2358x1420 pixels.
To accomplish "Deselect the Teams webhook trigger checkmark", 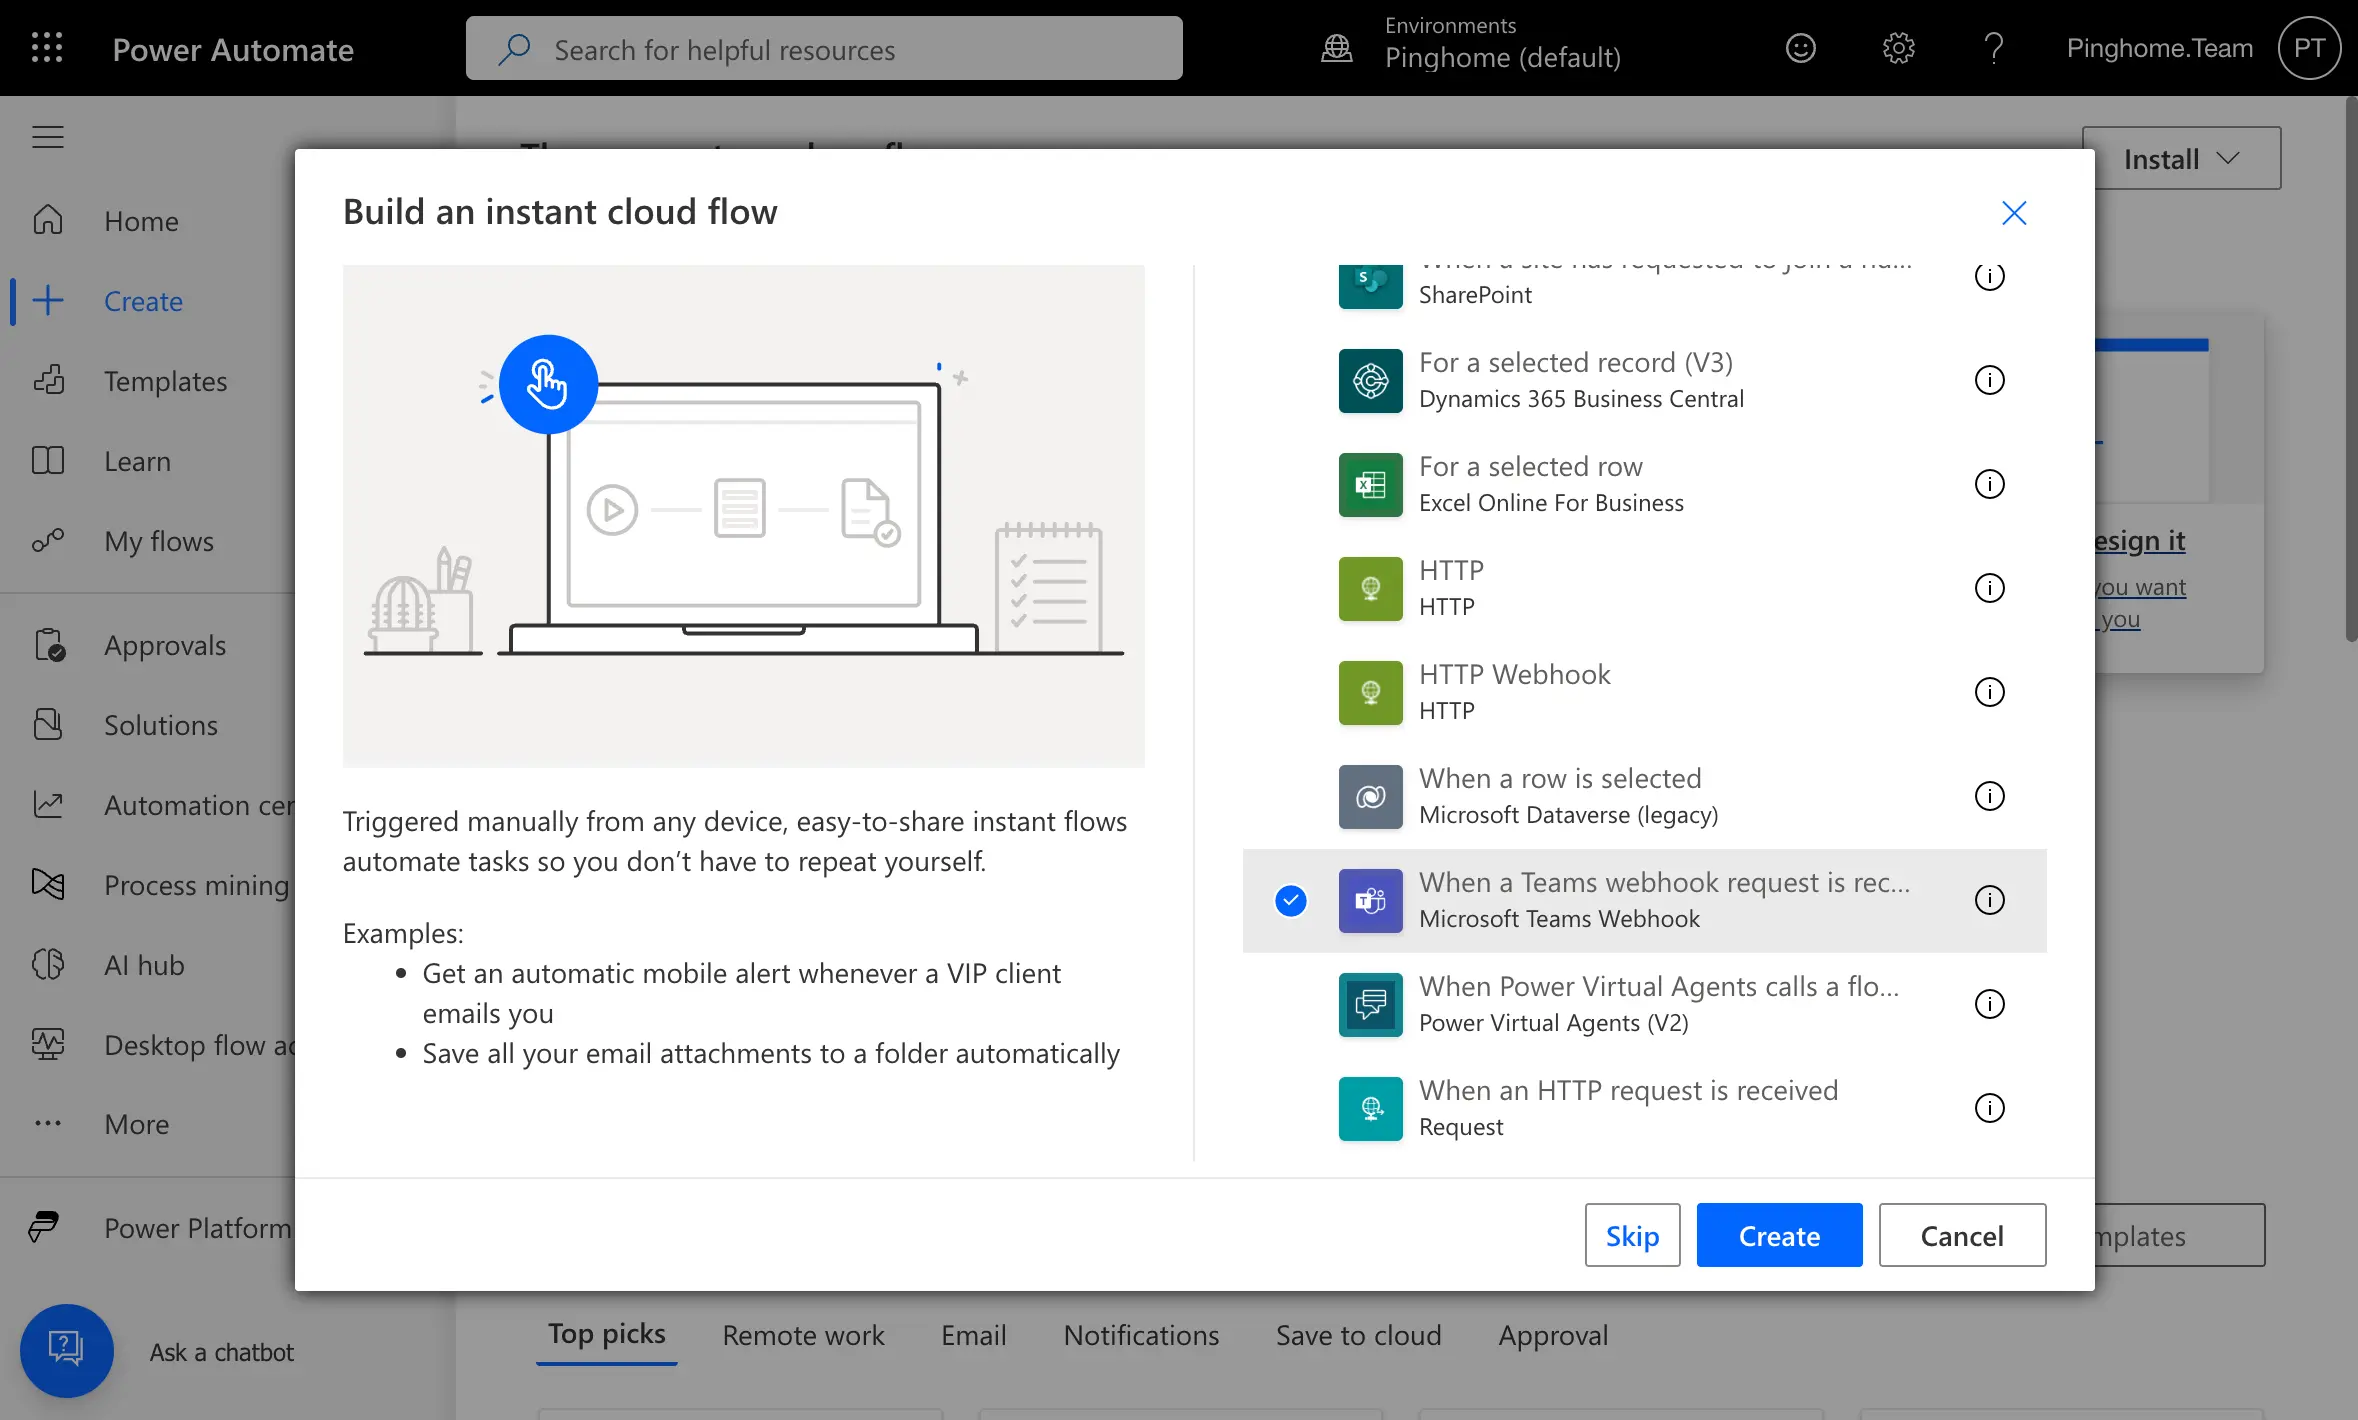I will 1291,900.
